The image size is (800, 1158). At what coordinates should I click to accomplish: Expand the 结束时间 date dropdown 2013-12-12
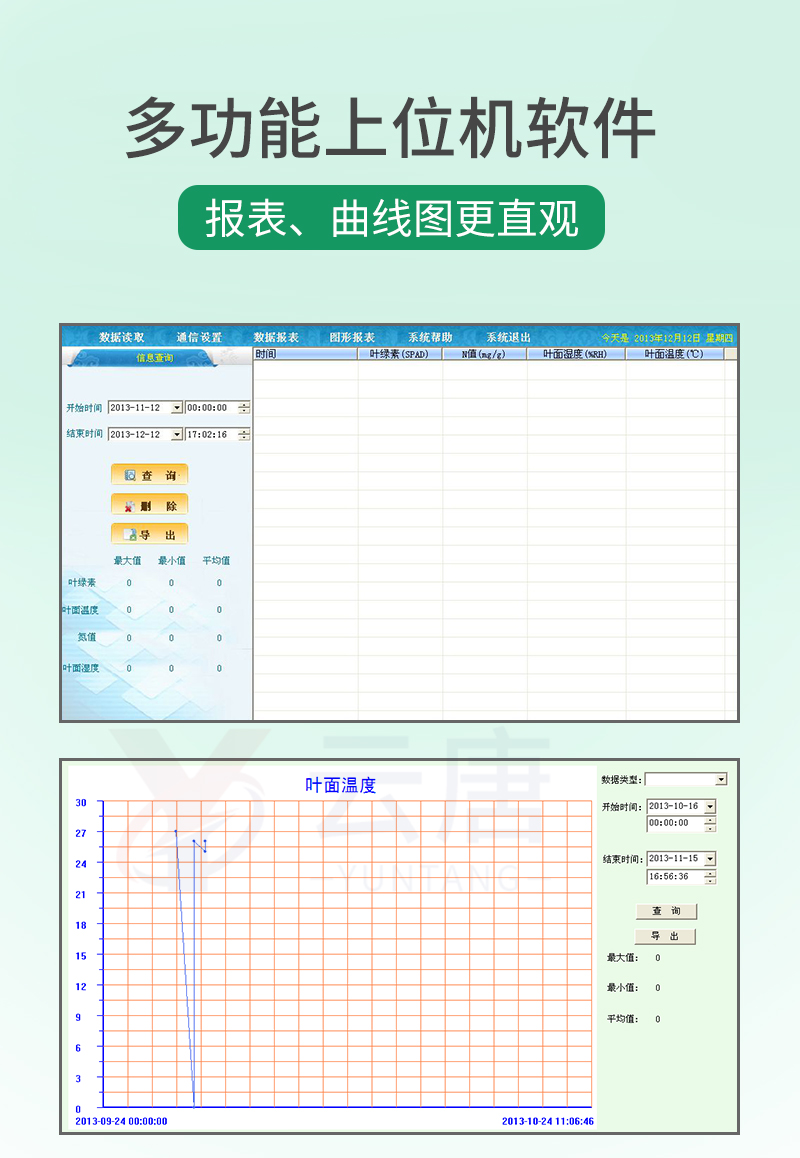coord(177,435)
